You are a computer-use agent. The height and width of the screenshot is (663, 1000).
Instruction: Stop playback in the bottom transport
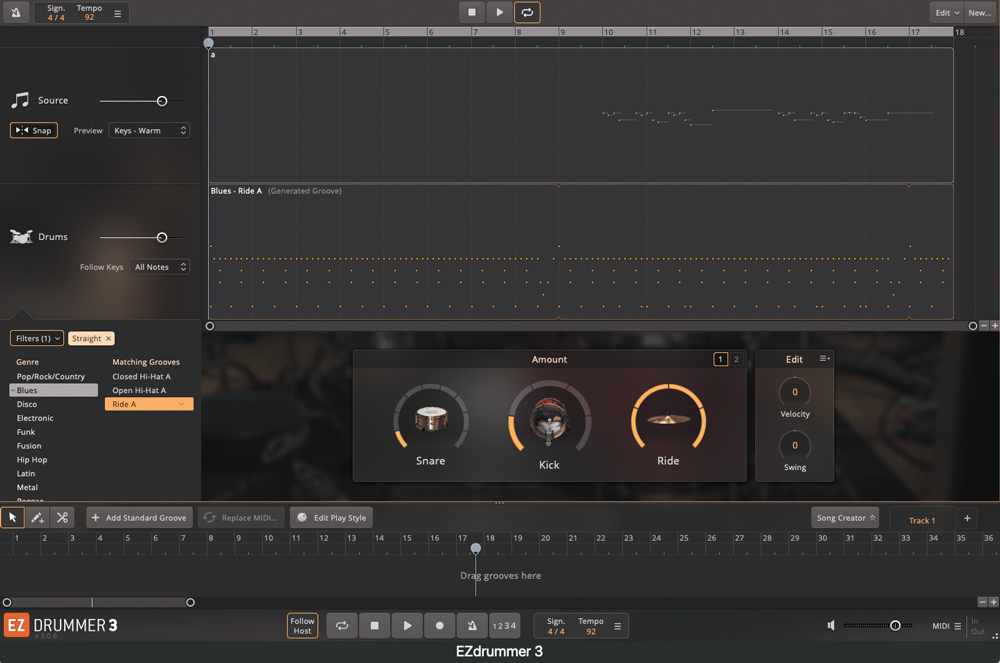(x=374, y=626)
